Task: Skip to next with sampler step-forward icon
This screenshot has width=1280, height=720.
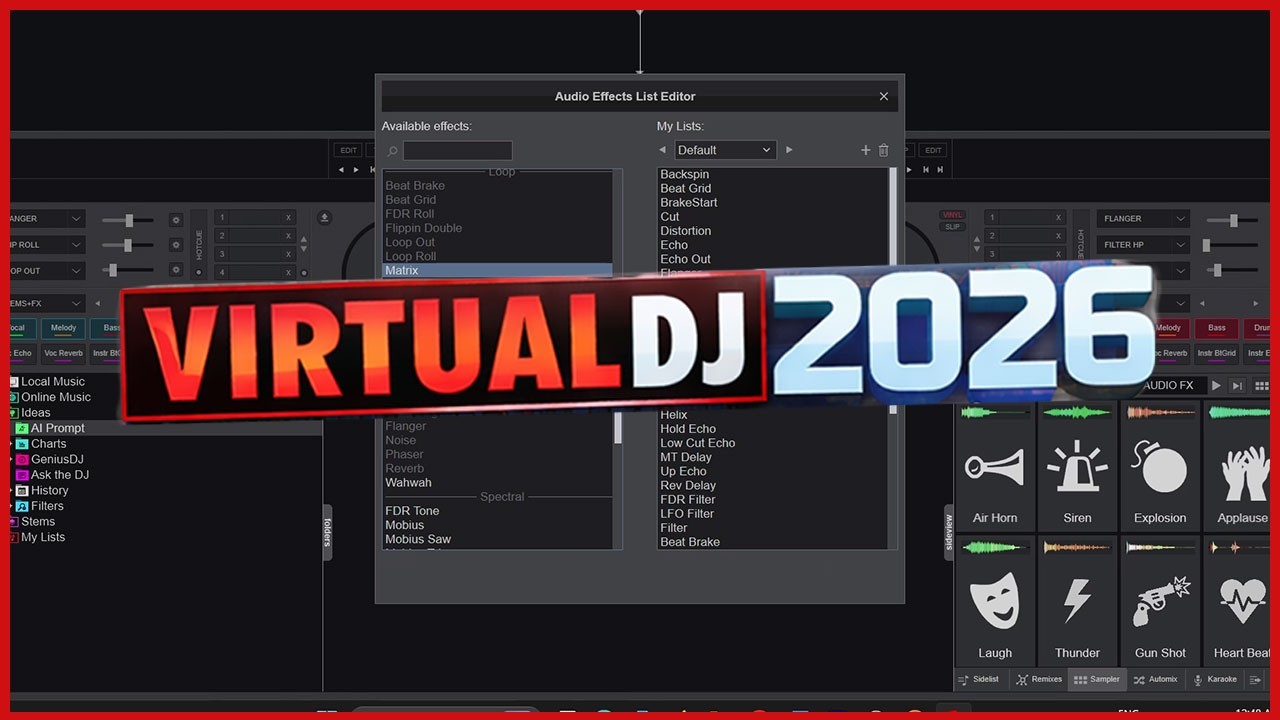Action: click(1238, 386)
